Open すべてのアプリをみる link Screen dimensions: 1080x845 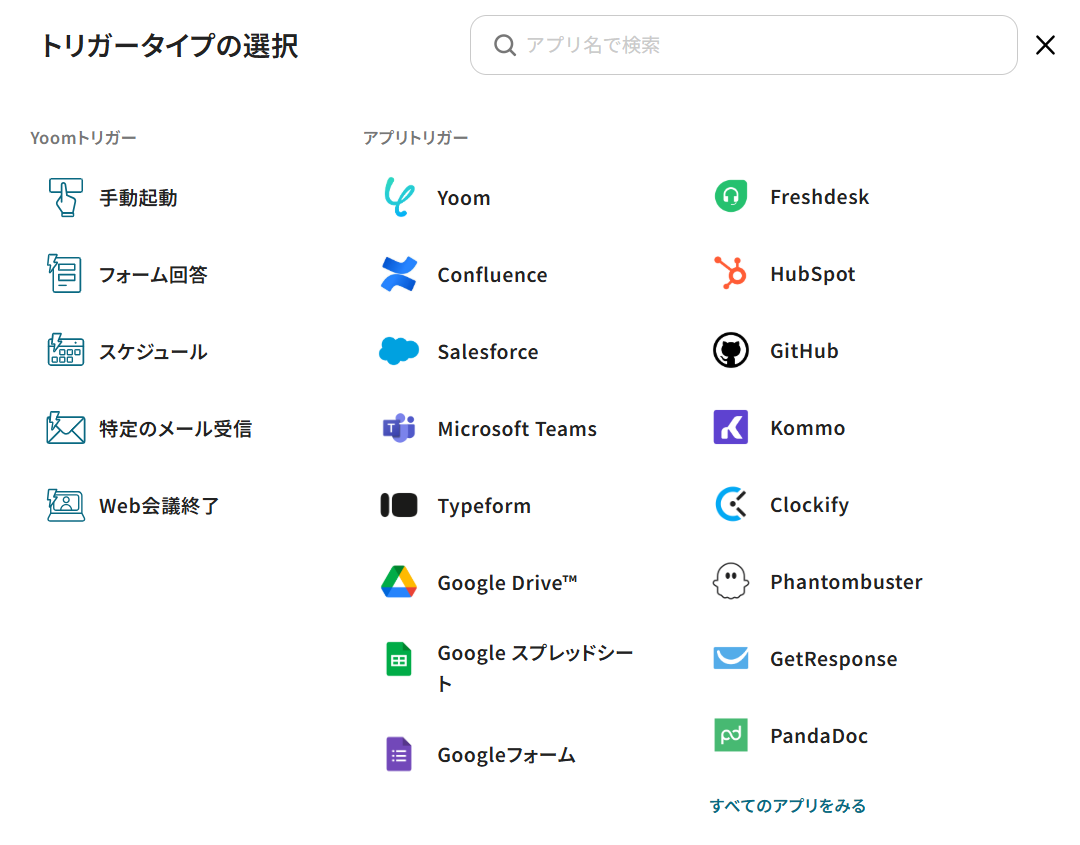(788, 805)
